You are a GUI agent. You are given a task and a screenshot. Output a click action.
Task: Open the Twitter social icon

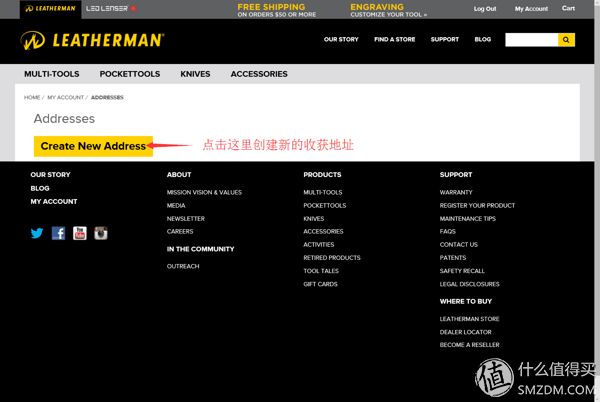(x=37, y=233)
